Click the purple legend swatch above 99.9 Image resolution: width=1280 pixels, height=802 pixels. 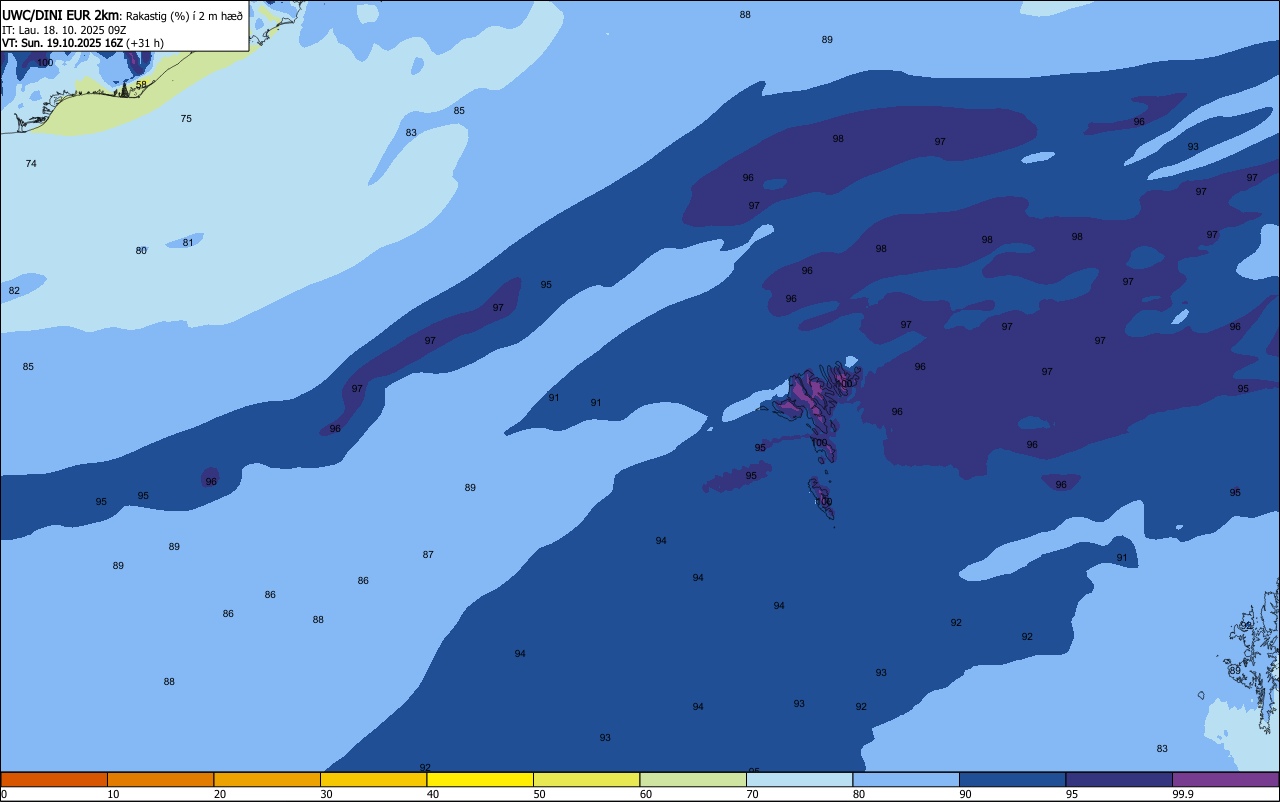tap(1226, 779)
